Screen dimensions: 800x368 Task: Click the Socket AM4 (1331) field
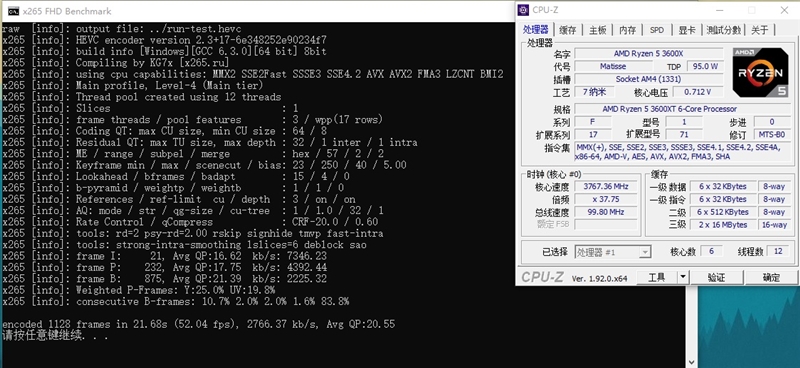(x=648, y=79)
